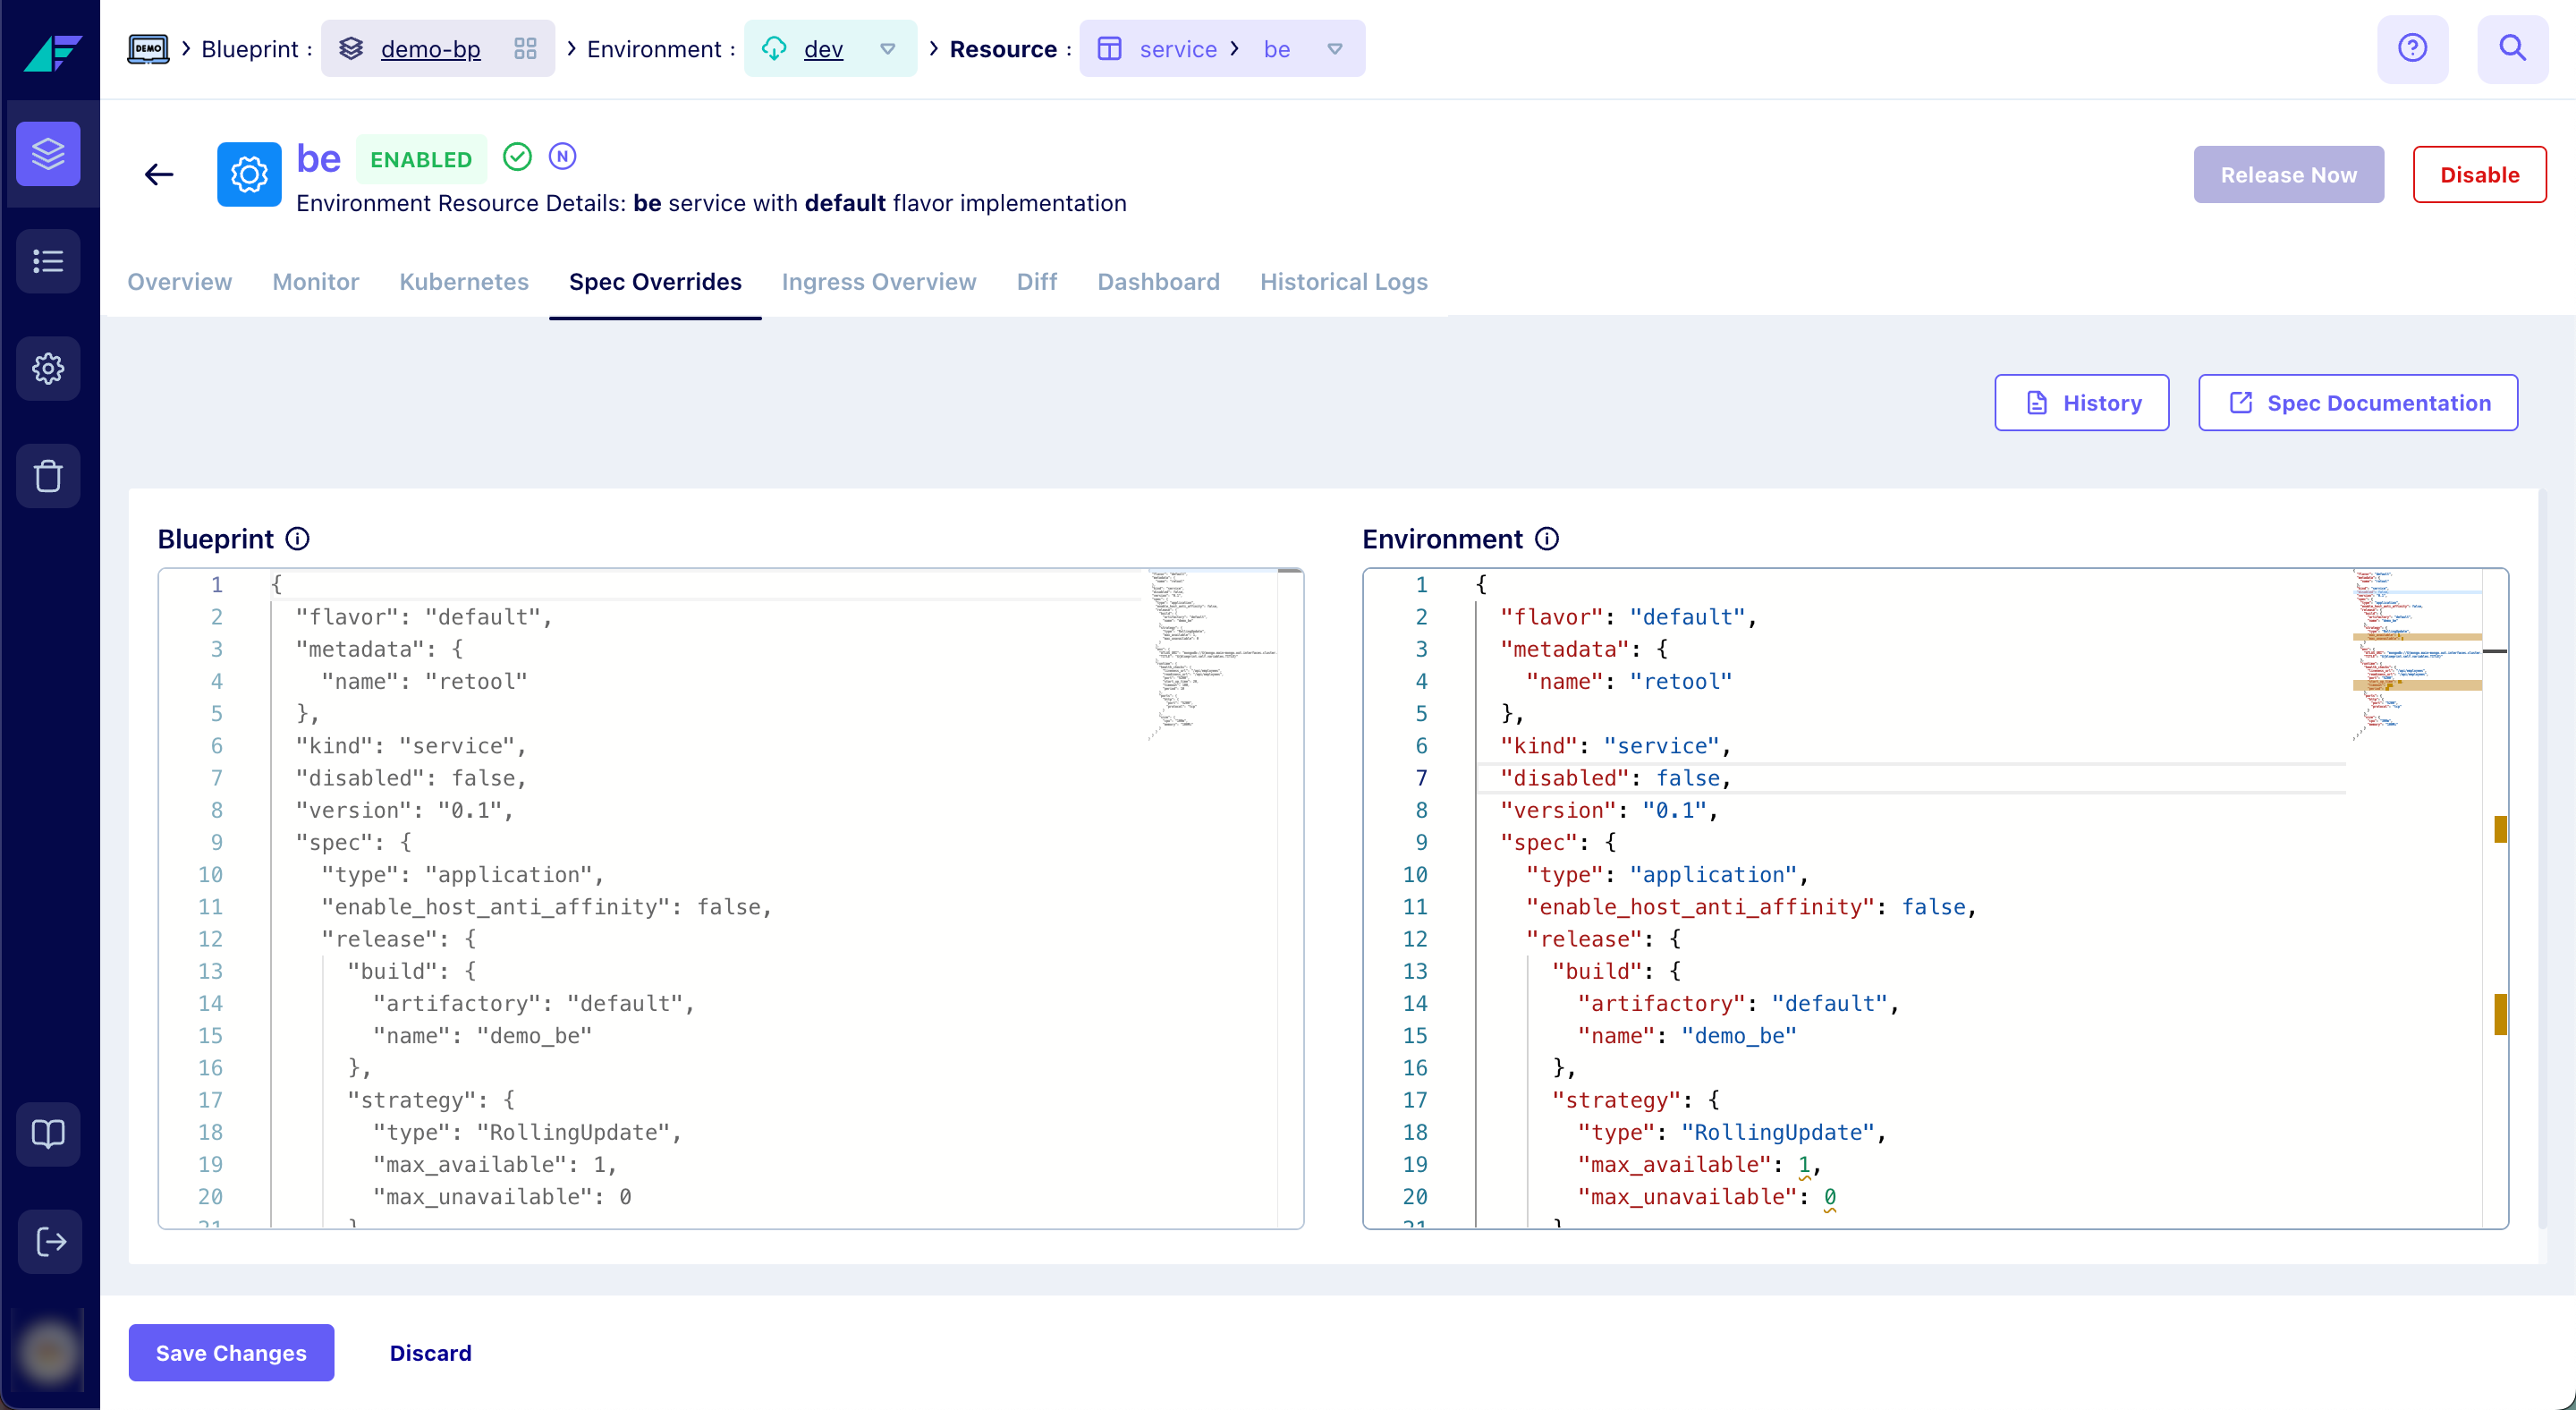Switch to the Diff tab
2576x1410 pixels.
pyautogui.click(x=1037, y=282)
